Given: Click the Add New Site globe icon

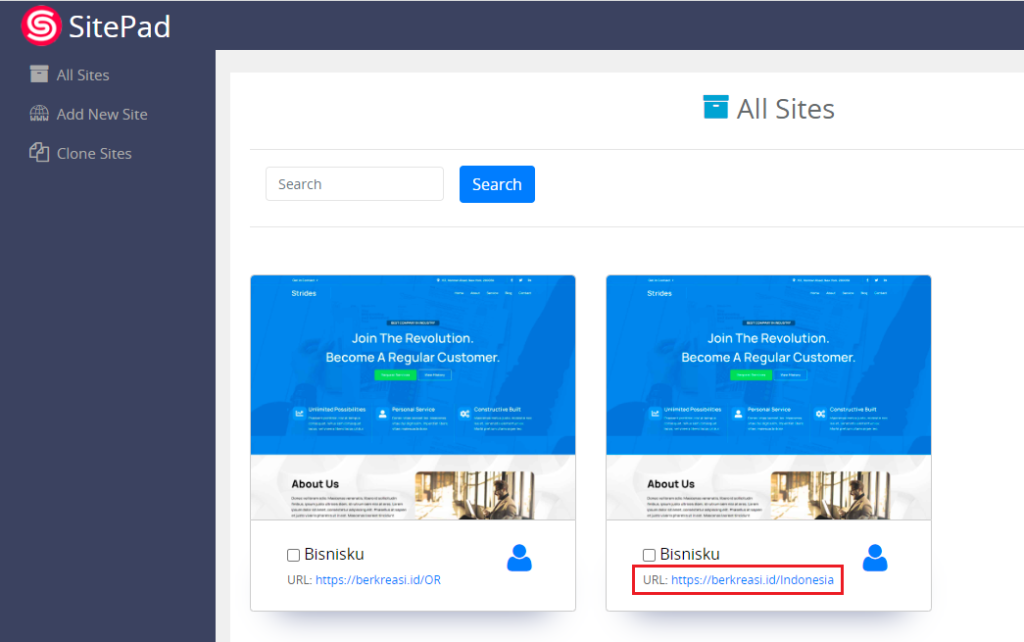Looking at the screenshot, I should (x=40, y=113).
